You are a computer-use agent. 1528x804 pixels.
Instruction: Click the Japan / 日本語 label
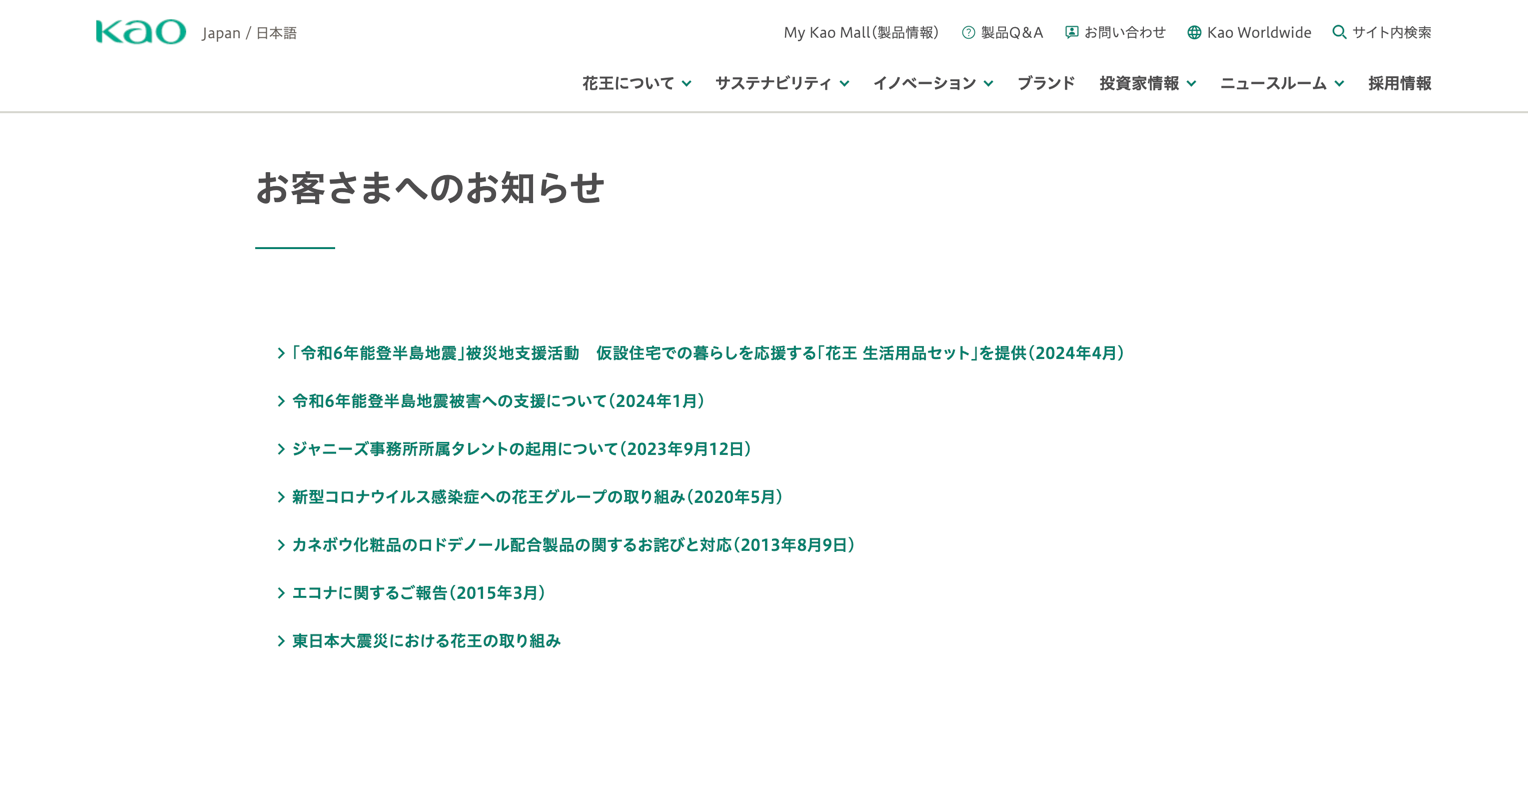click(249, 33)
